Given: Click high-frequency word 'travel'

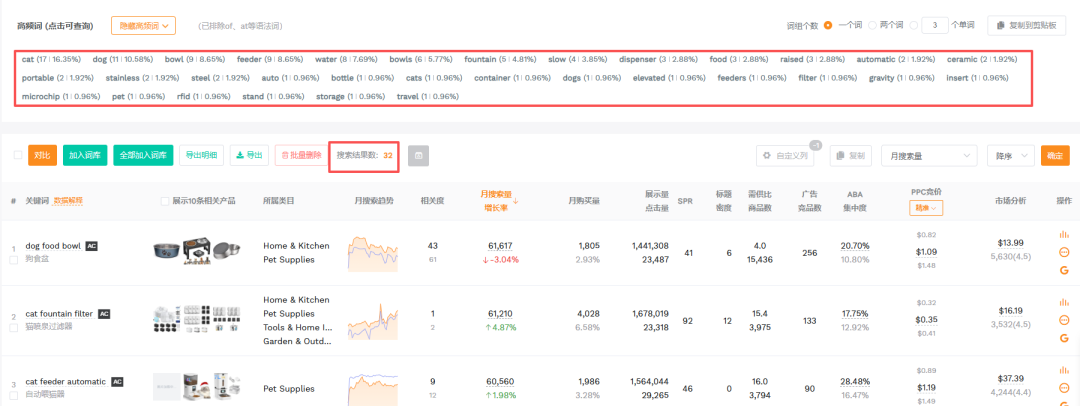Looking at the screenshot, I should point(428,97).
